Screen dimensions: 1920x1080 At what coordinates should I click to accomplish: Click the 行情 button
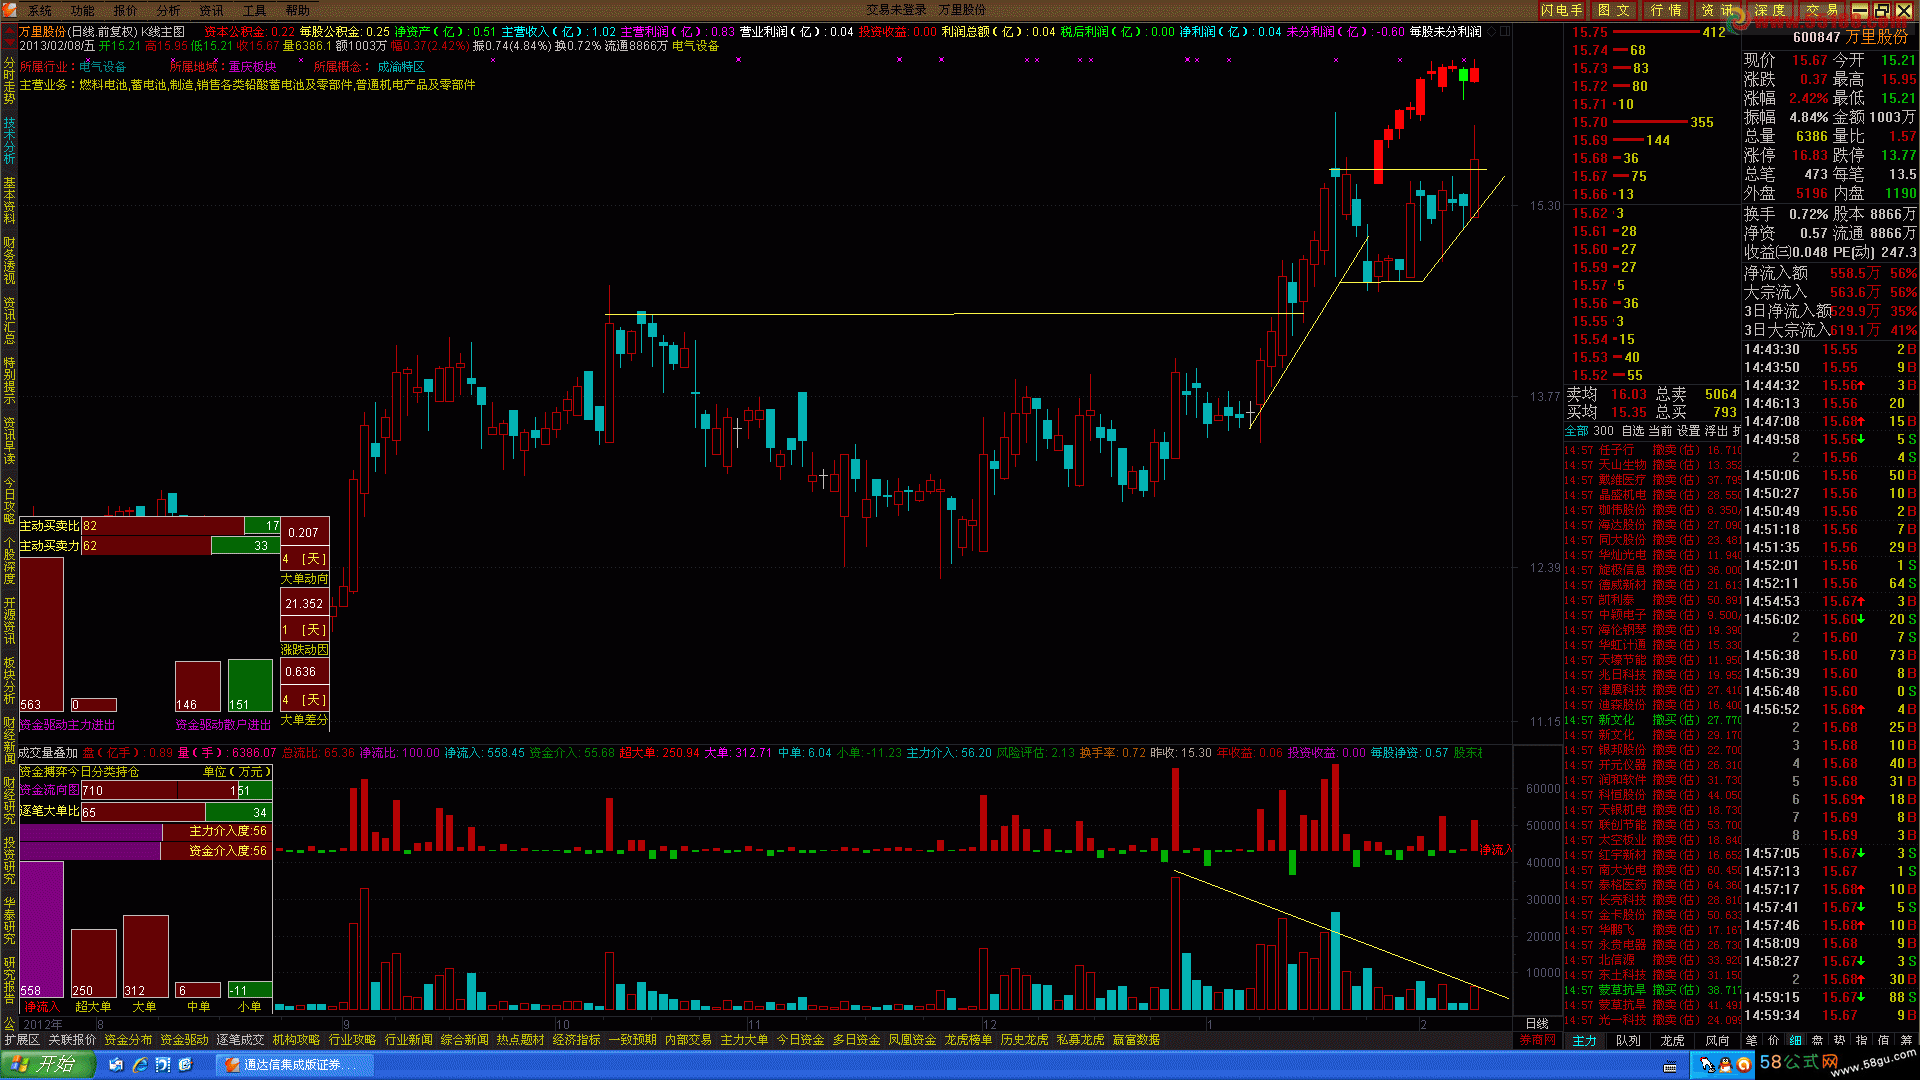point(1666,10)
